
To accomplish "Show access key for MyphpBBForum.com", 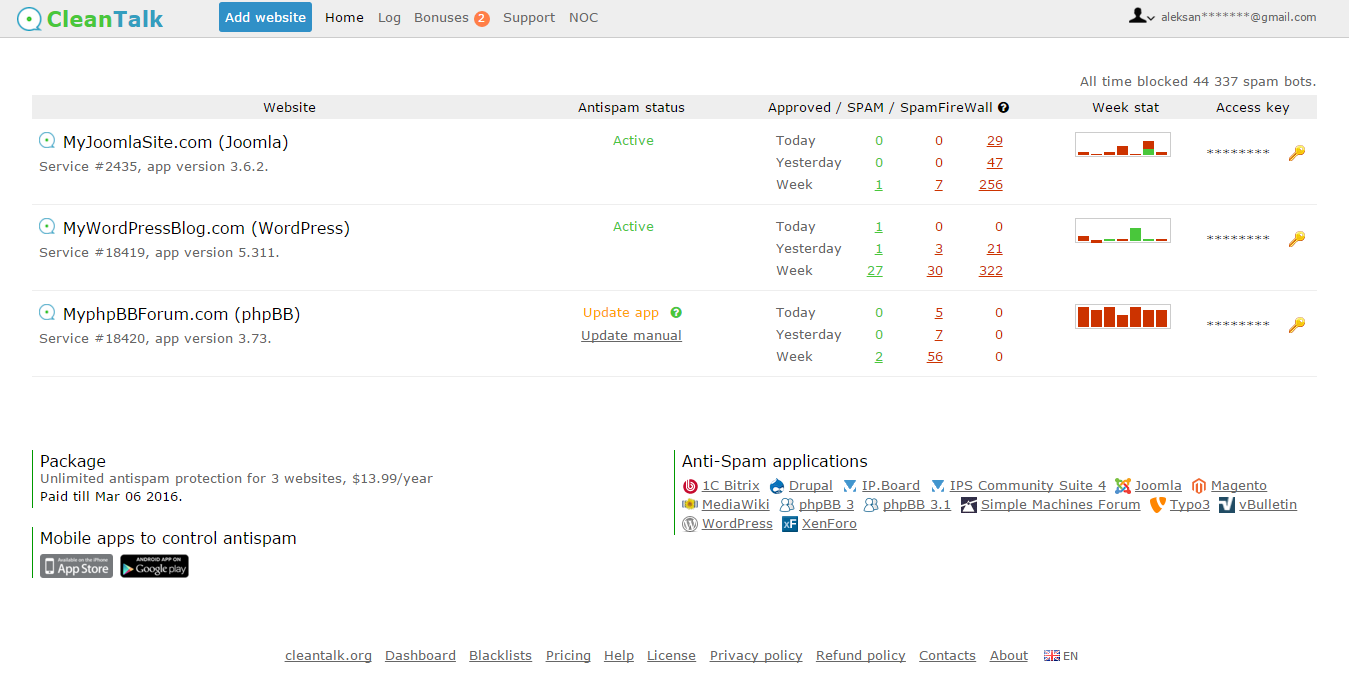I will [x=1297, y=325].
